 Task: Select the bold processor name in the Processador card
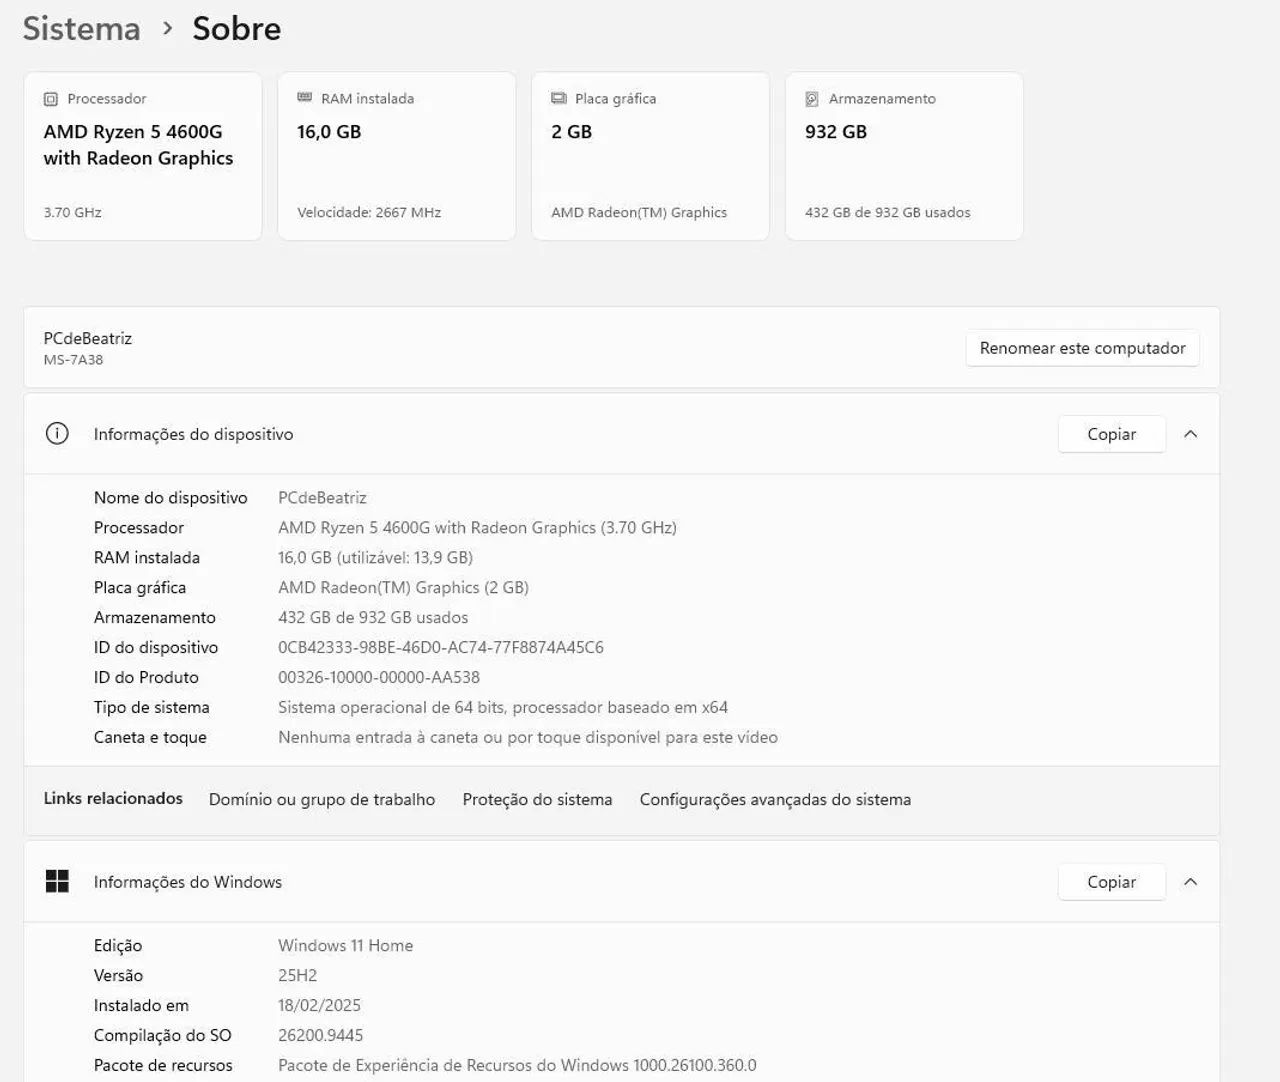tap(138, 145)
